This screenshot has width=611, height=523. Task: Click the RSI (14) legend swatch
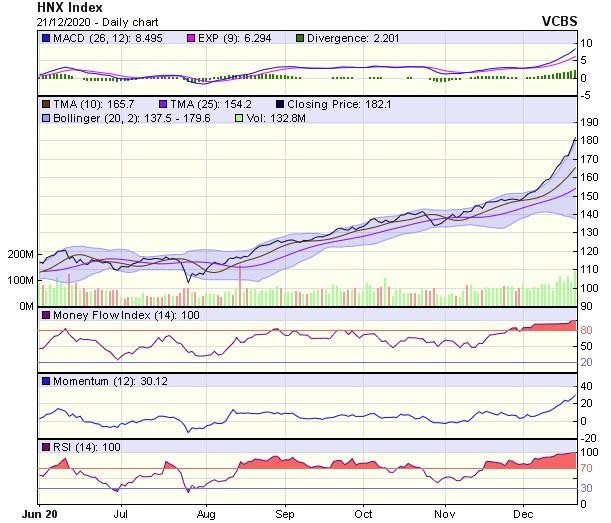46,447
